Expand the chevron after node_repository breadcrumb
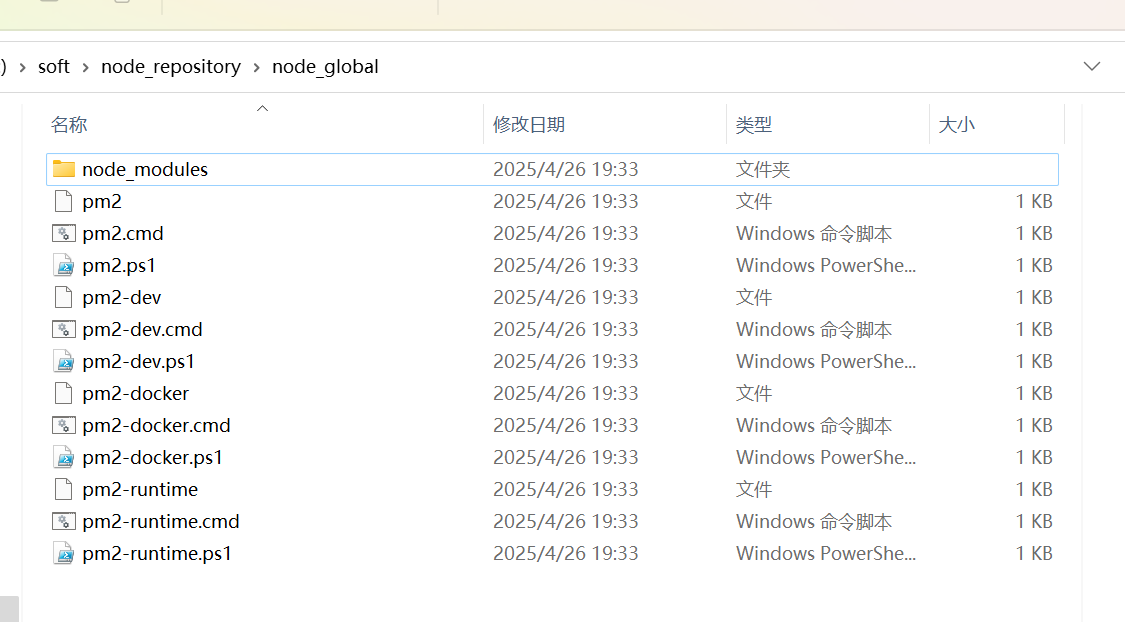The width and height of the screenshot is (1125, 622). click(256, 67)
